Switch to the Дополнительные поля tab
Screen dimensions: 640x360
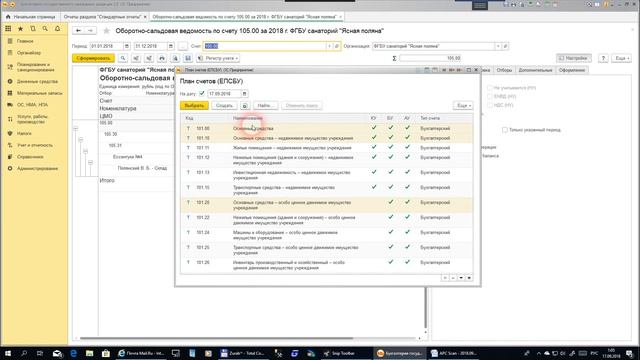535,70
